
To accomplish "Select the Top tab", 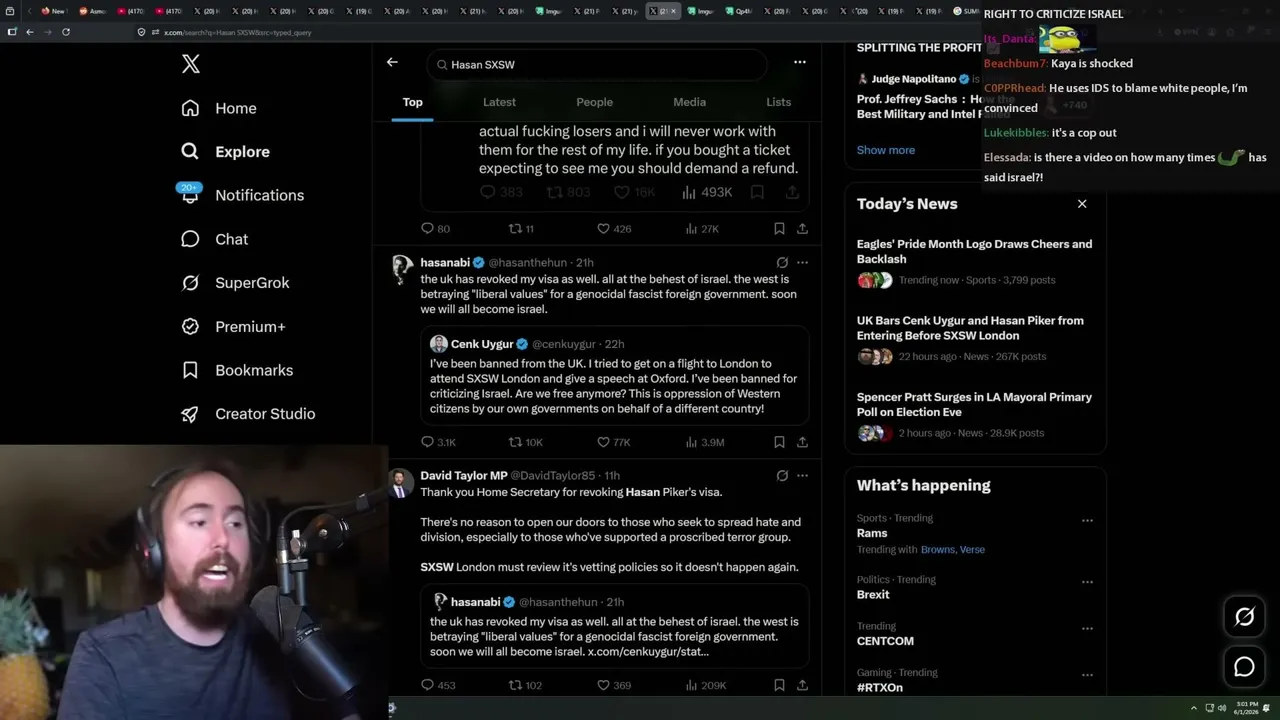I will 412,102.
